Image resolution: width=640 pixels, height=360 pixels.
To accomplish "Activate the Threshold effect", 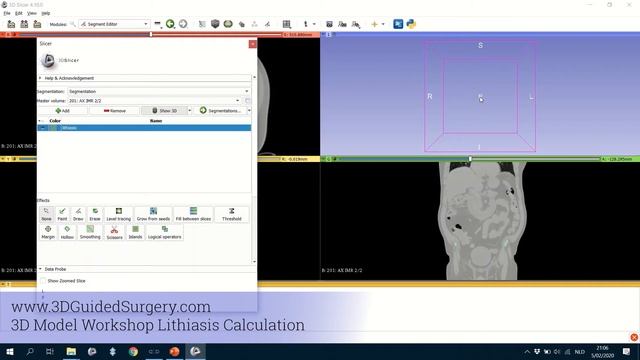I will click(231, 214).
